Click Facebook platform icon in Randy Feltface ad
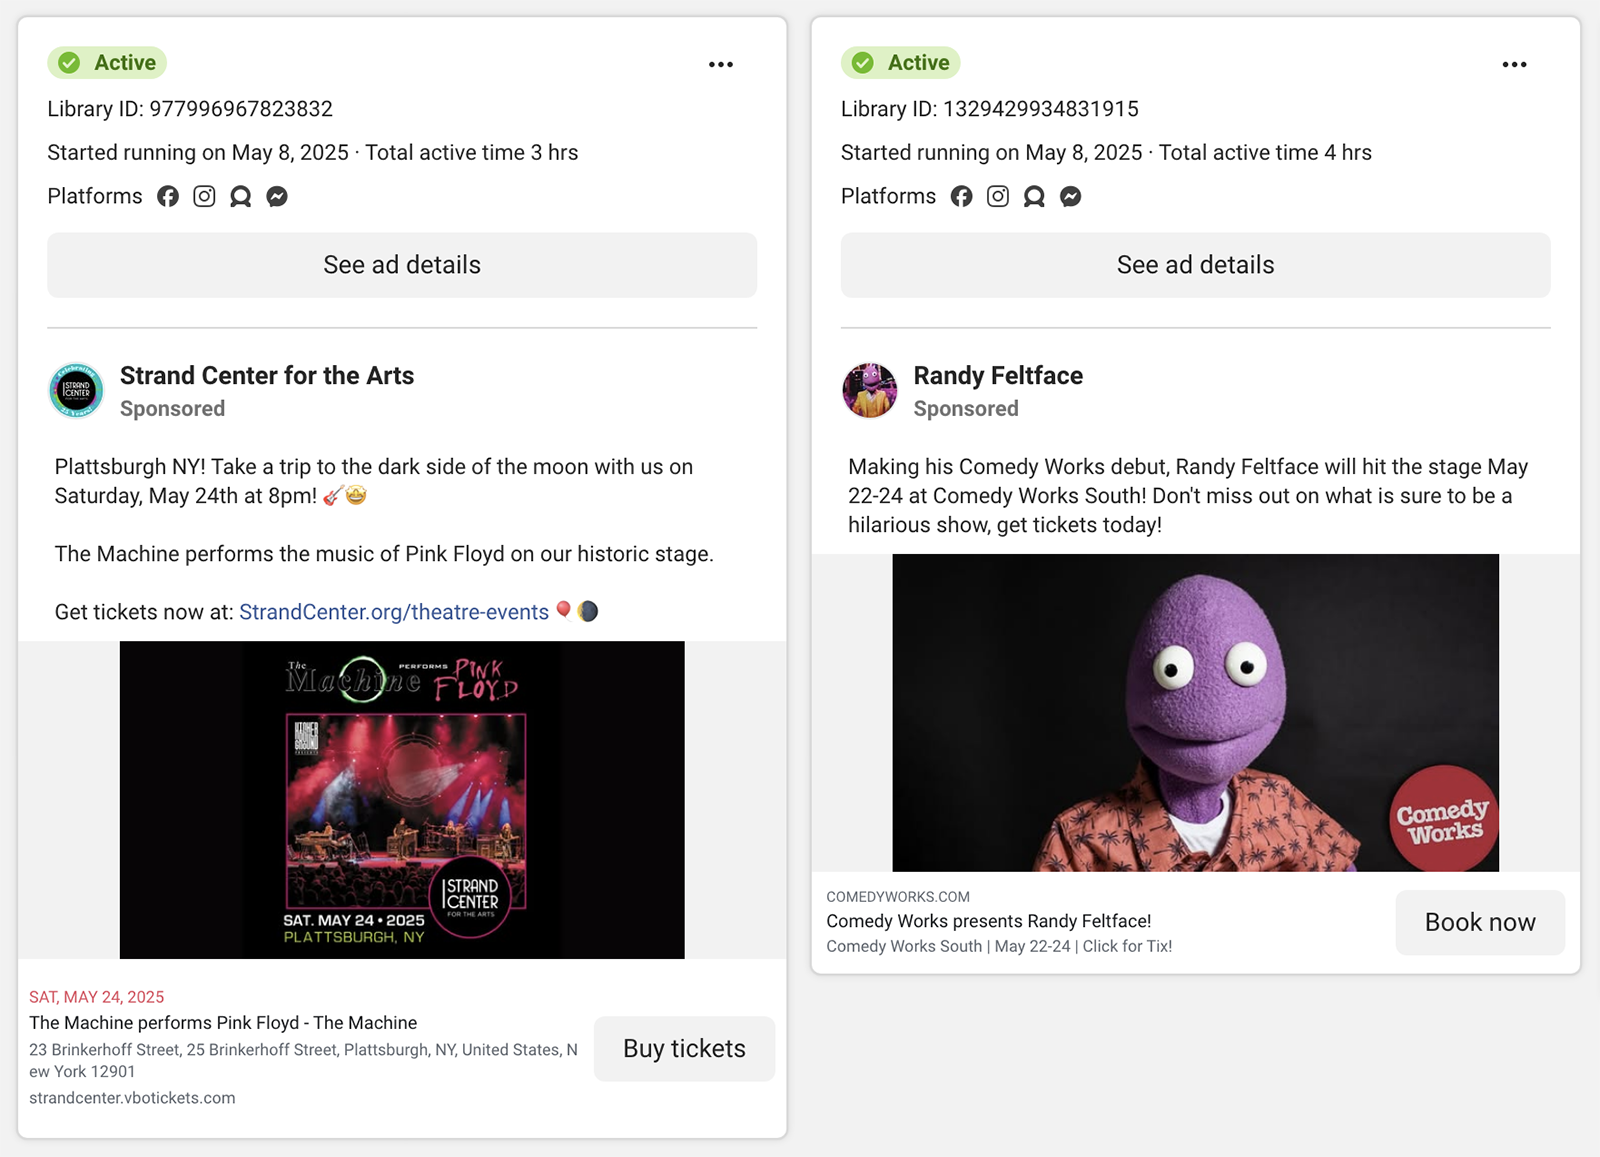The image size is (1600, 1157). pos(961,196)
